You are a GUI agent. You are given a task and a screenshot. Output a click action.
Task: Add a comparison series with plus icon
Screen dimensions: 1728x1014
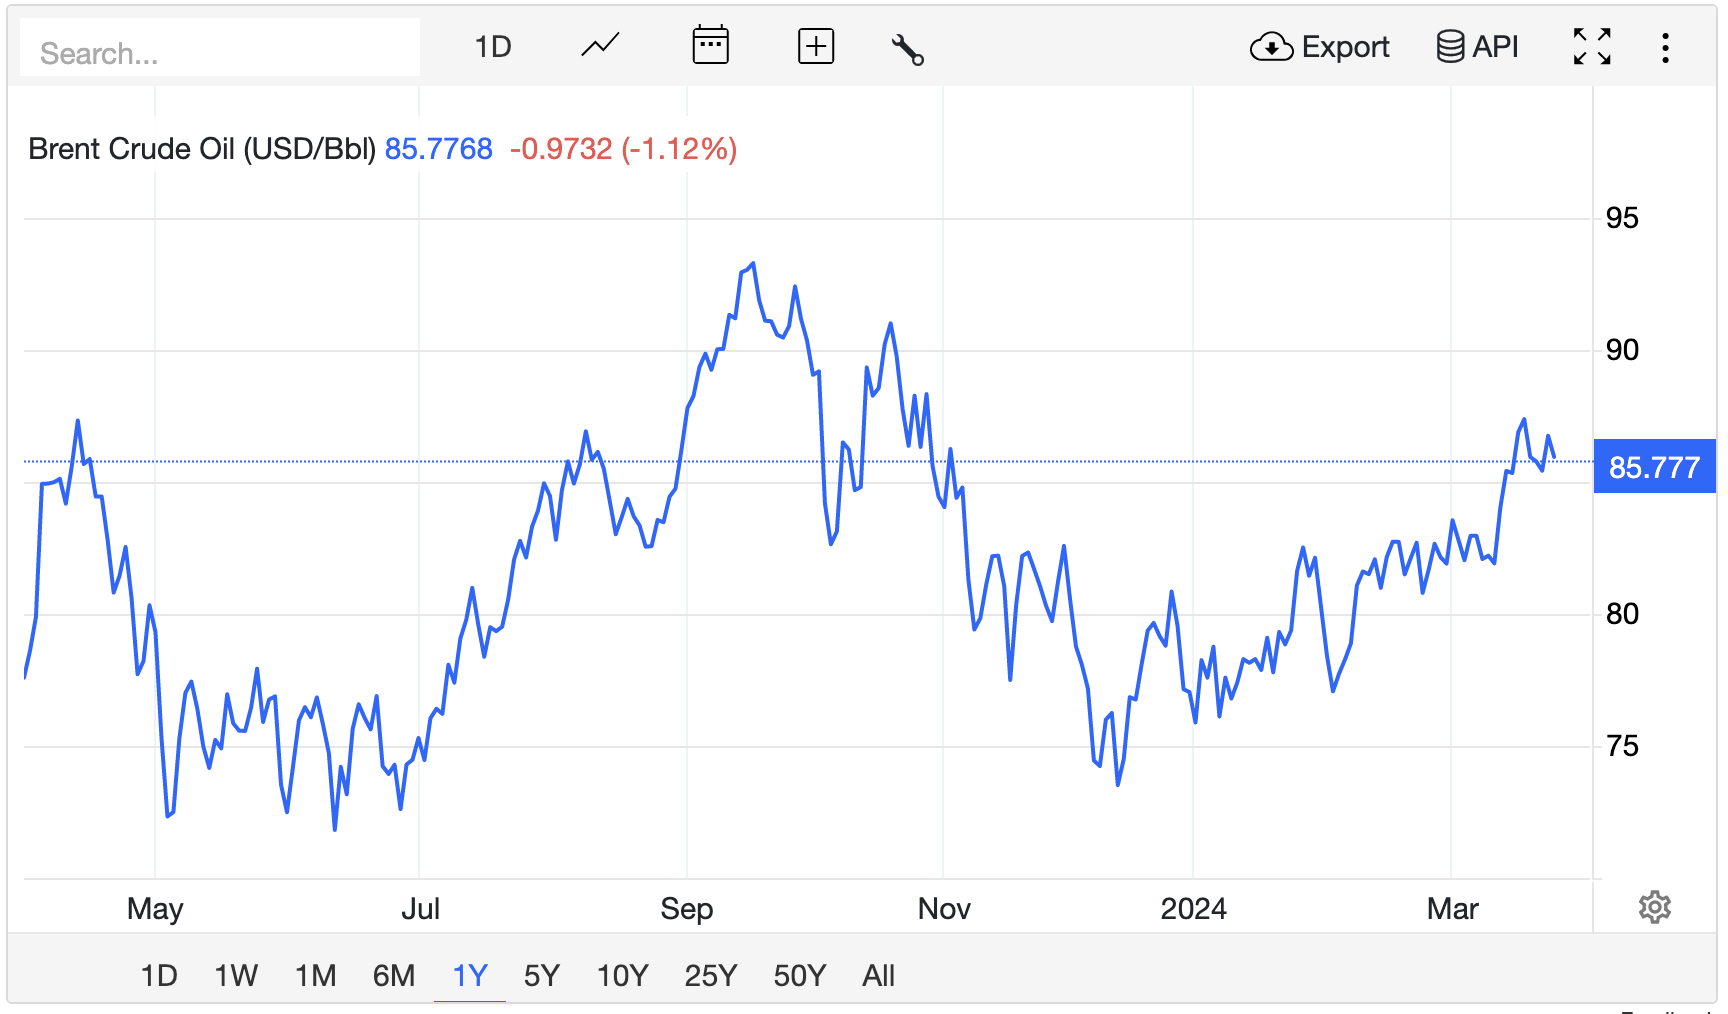tap(816, 46)
